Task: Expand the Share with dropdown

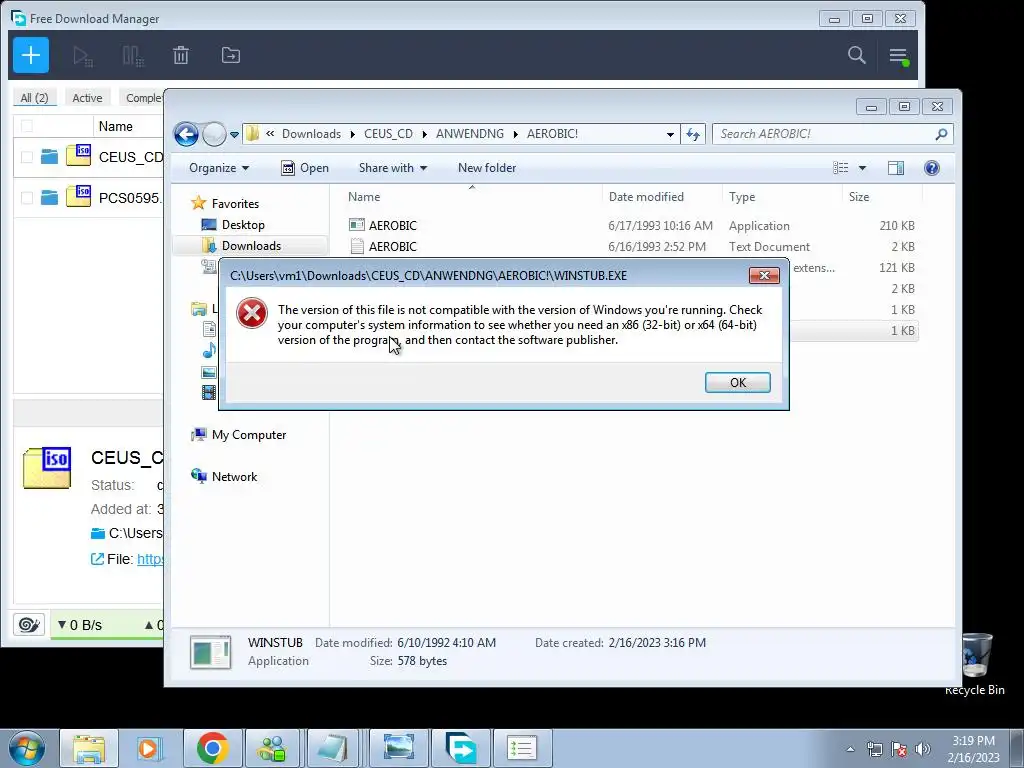Action: 392,168
